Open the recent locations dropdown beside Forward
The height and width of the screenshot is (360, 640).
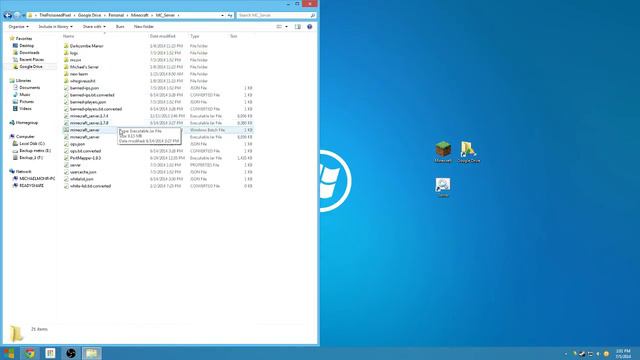23,15
